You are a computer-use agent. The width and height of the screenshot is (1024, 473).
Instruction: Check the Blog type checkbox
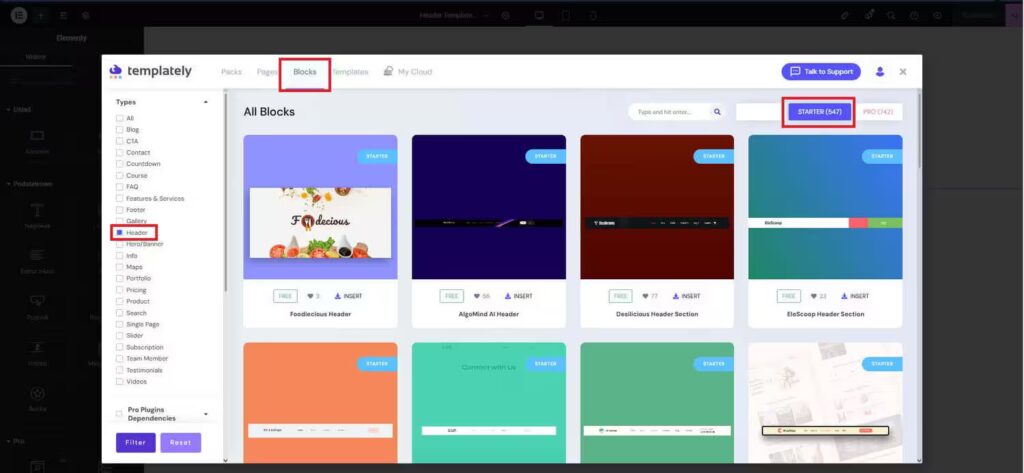(x=120, y=129)
